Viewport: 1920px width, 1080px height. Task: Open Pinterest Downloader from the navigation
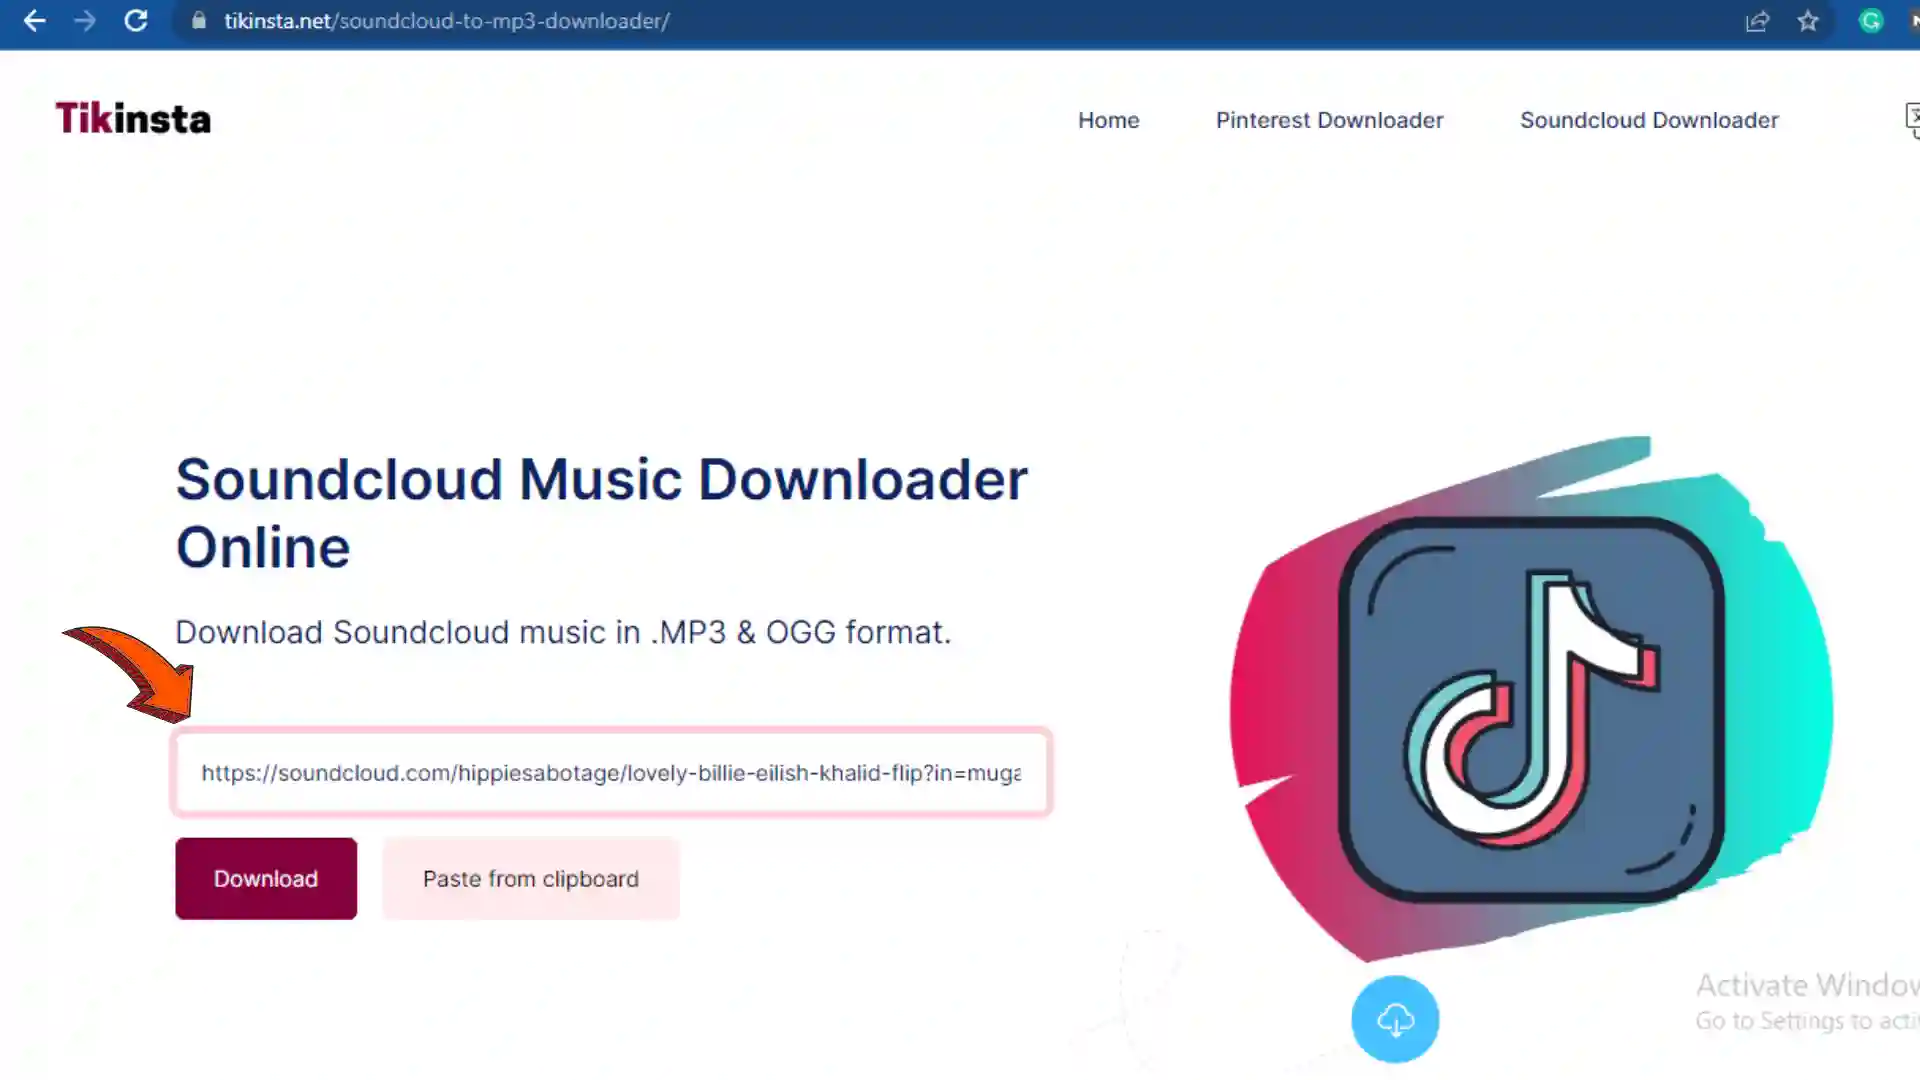[1329, 120]
